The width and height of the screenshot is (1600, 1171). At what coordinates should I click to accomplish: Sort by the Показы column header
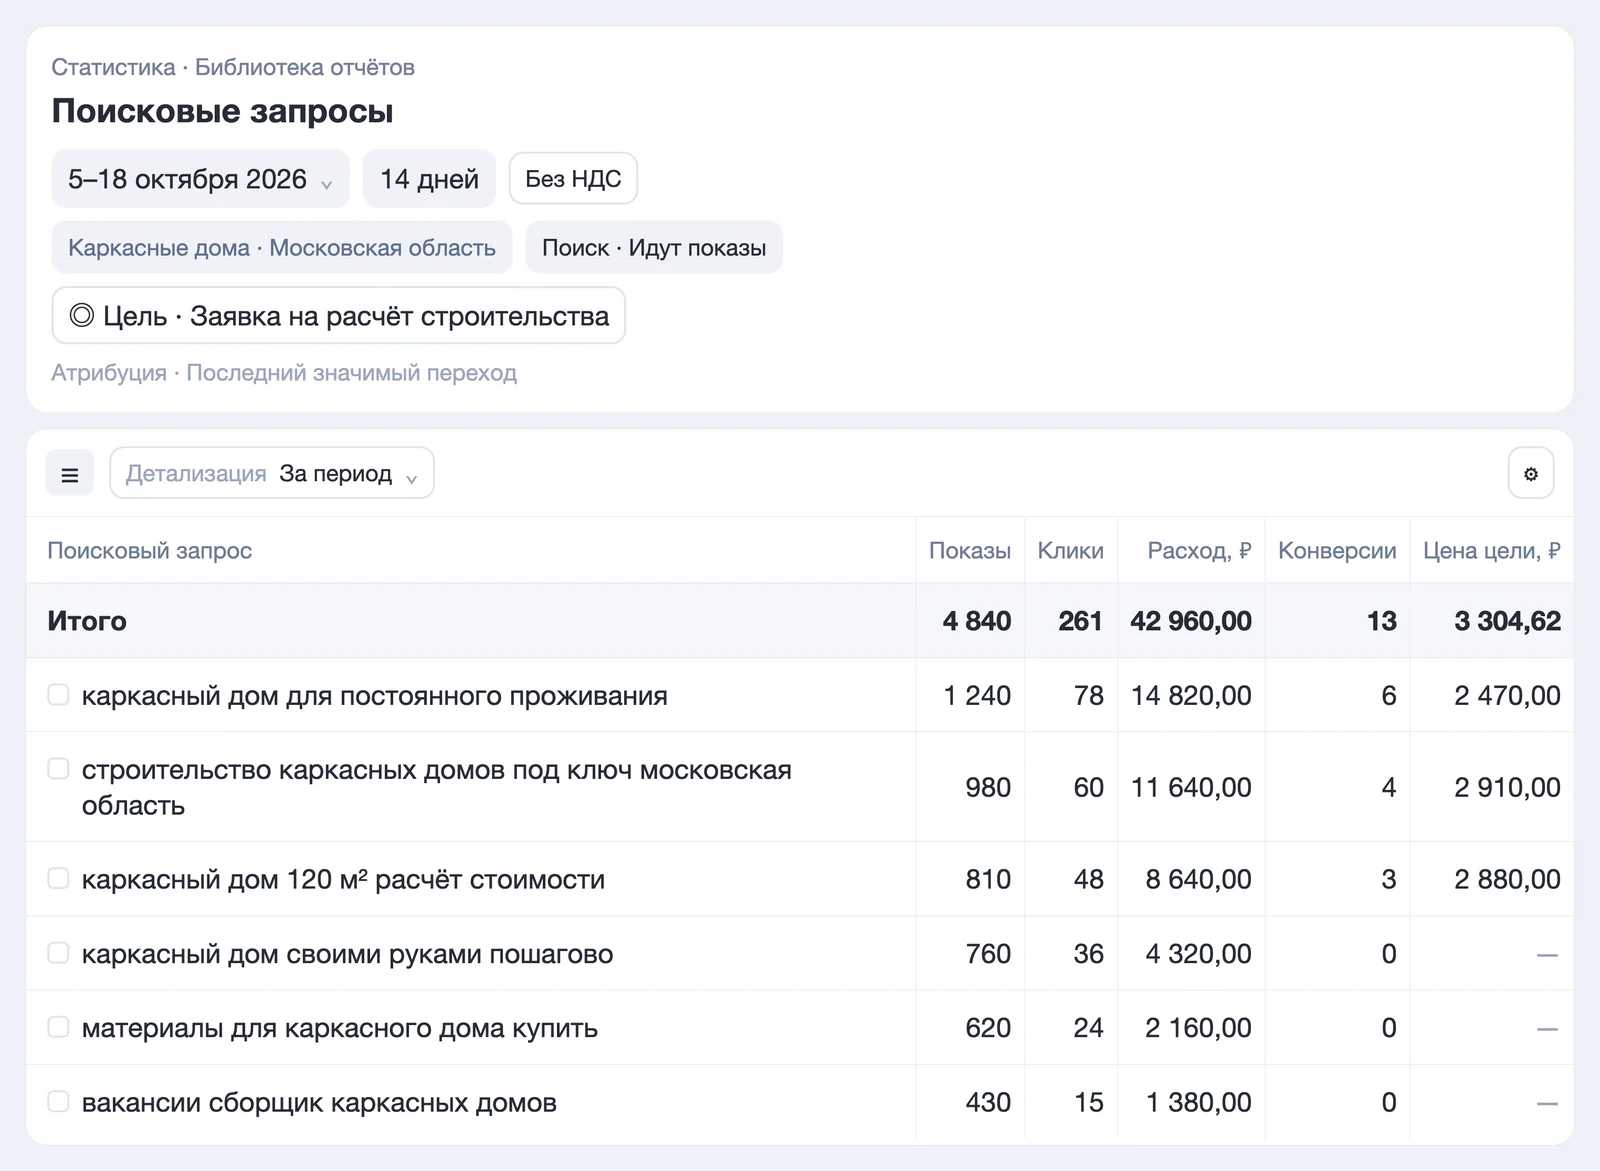(970, 551)
